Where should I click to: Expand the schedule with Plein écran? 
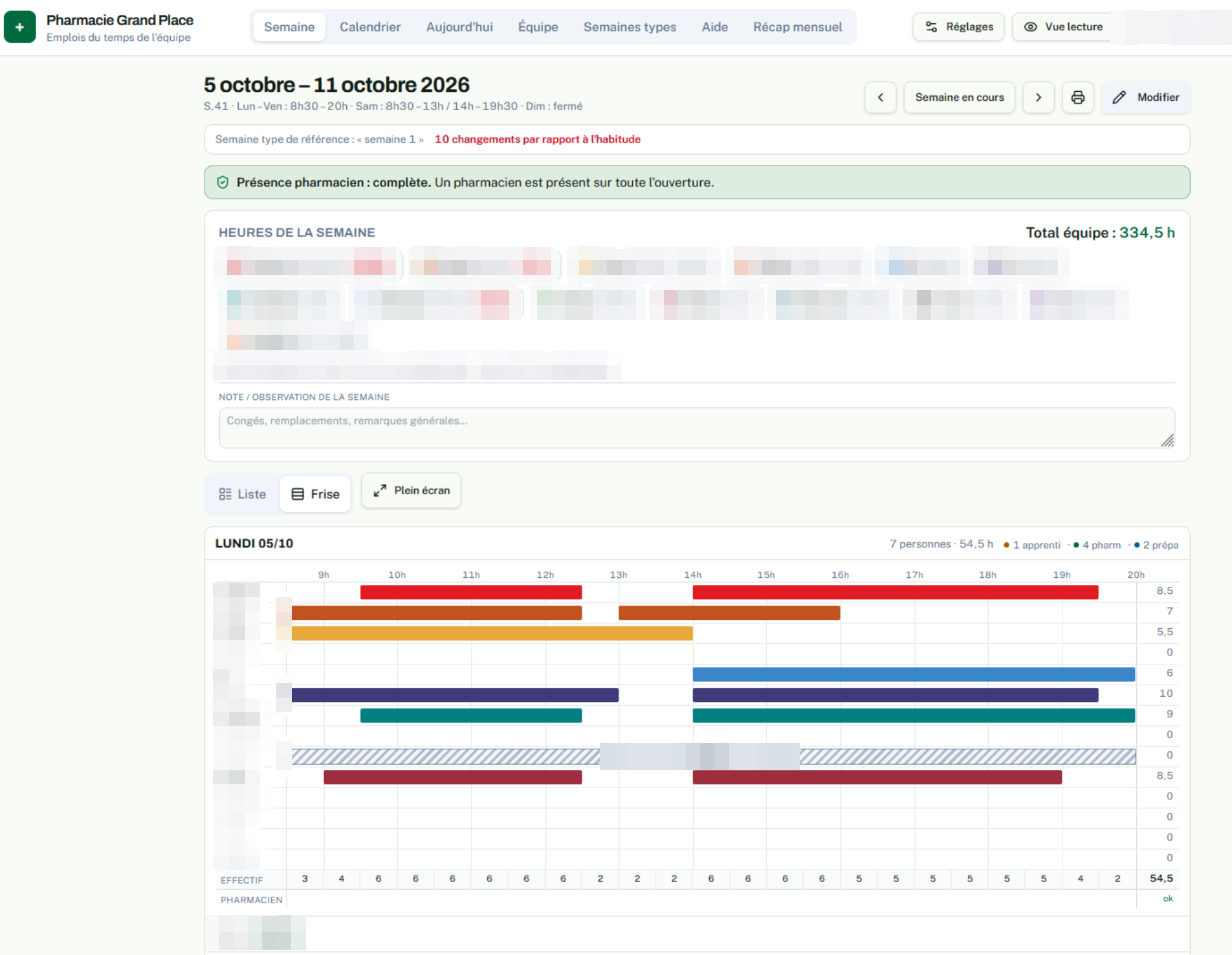pos(411,491)
